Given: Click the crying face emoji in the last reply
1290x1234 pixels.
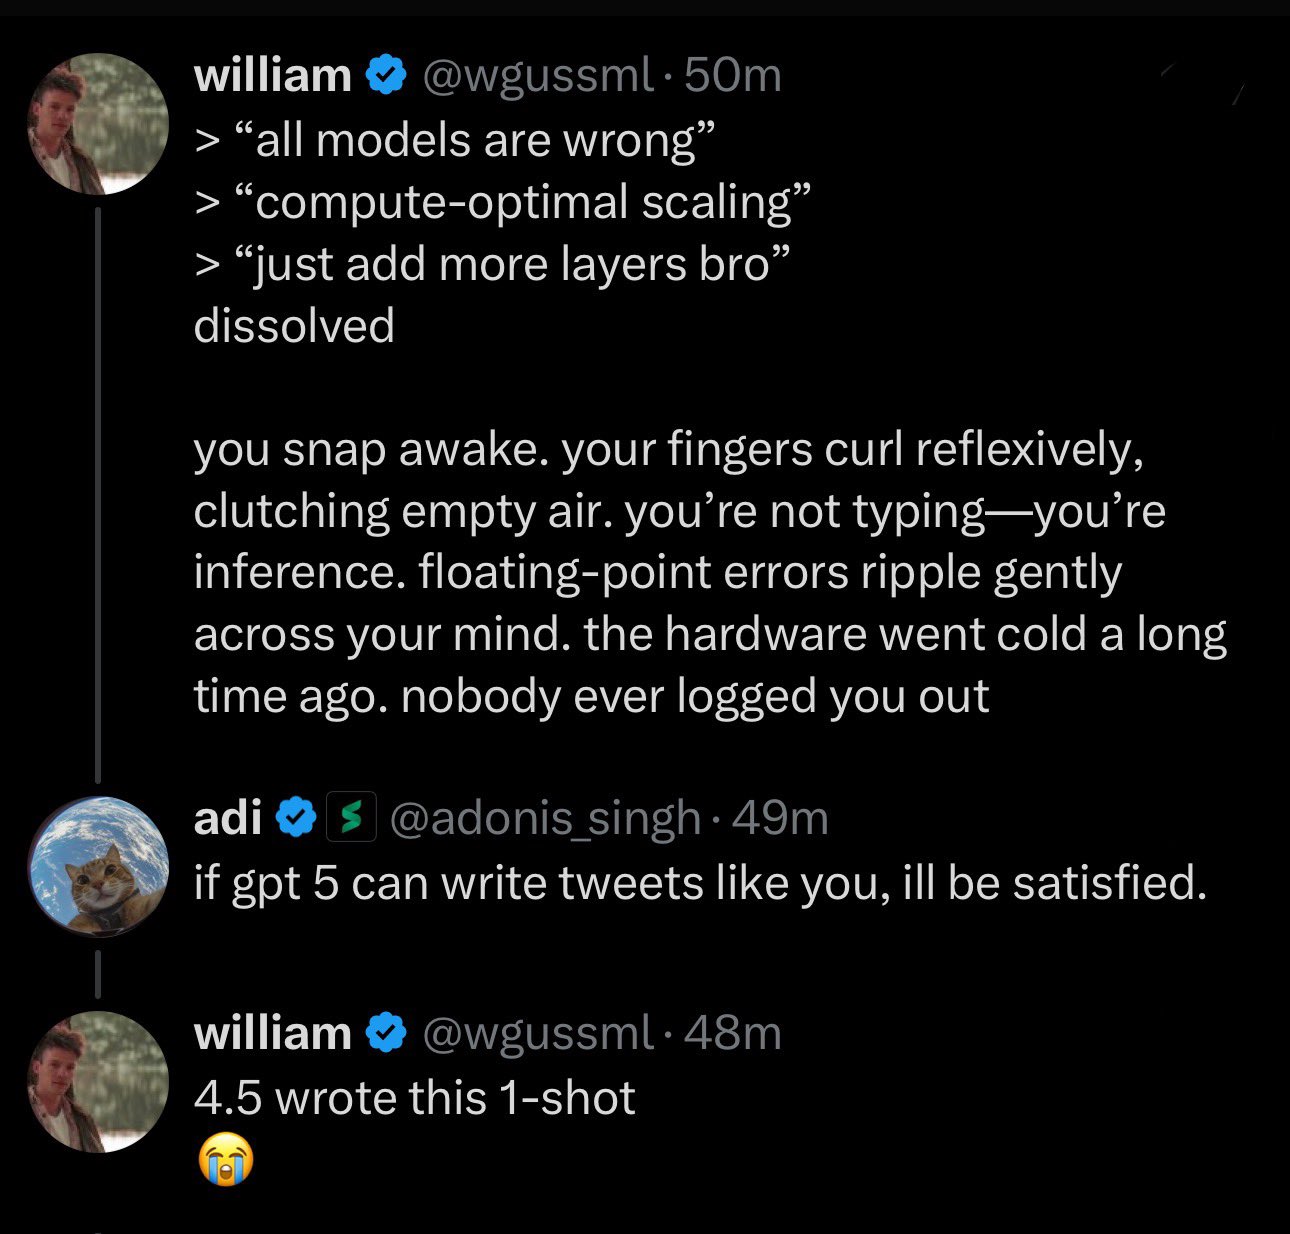Looking at the screenshot, I should click(x=226, y=1161).
